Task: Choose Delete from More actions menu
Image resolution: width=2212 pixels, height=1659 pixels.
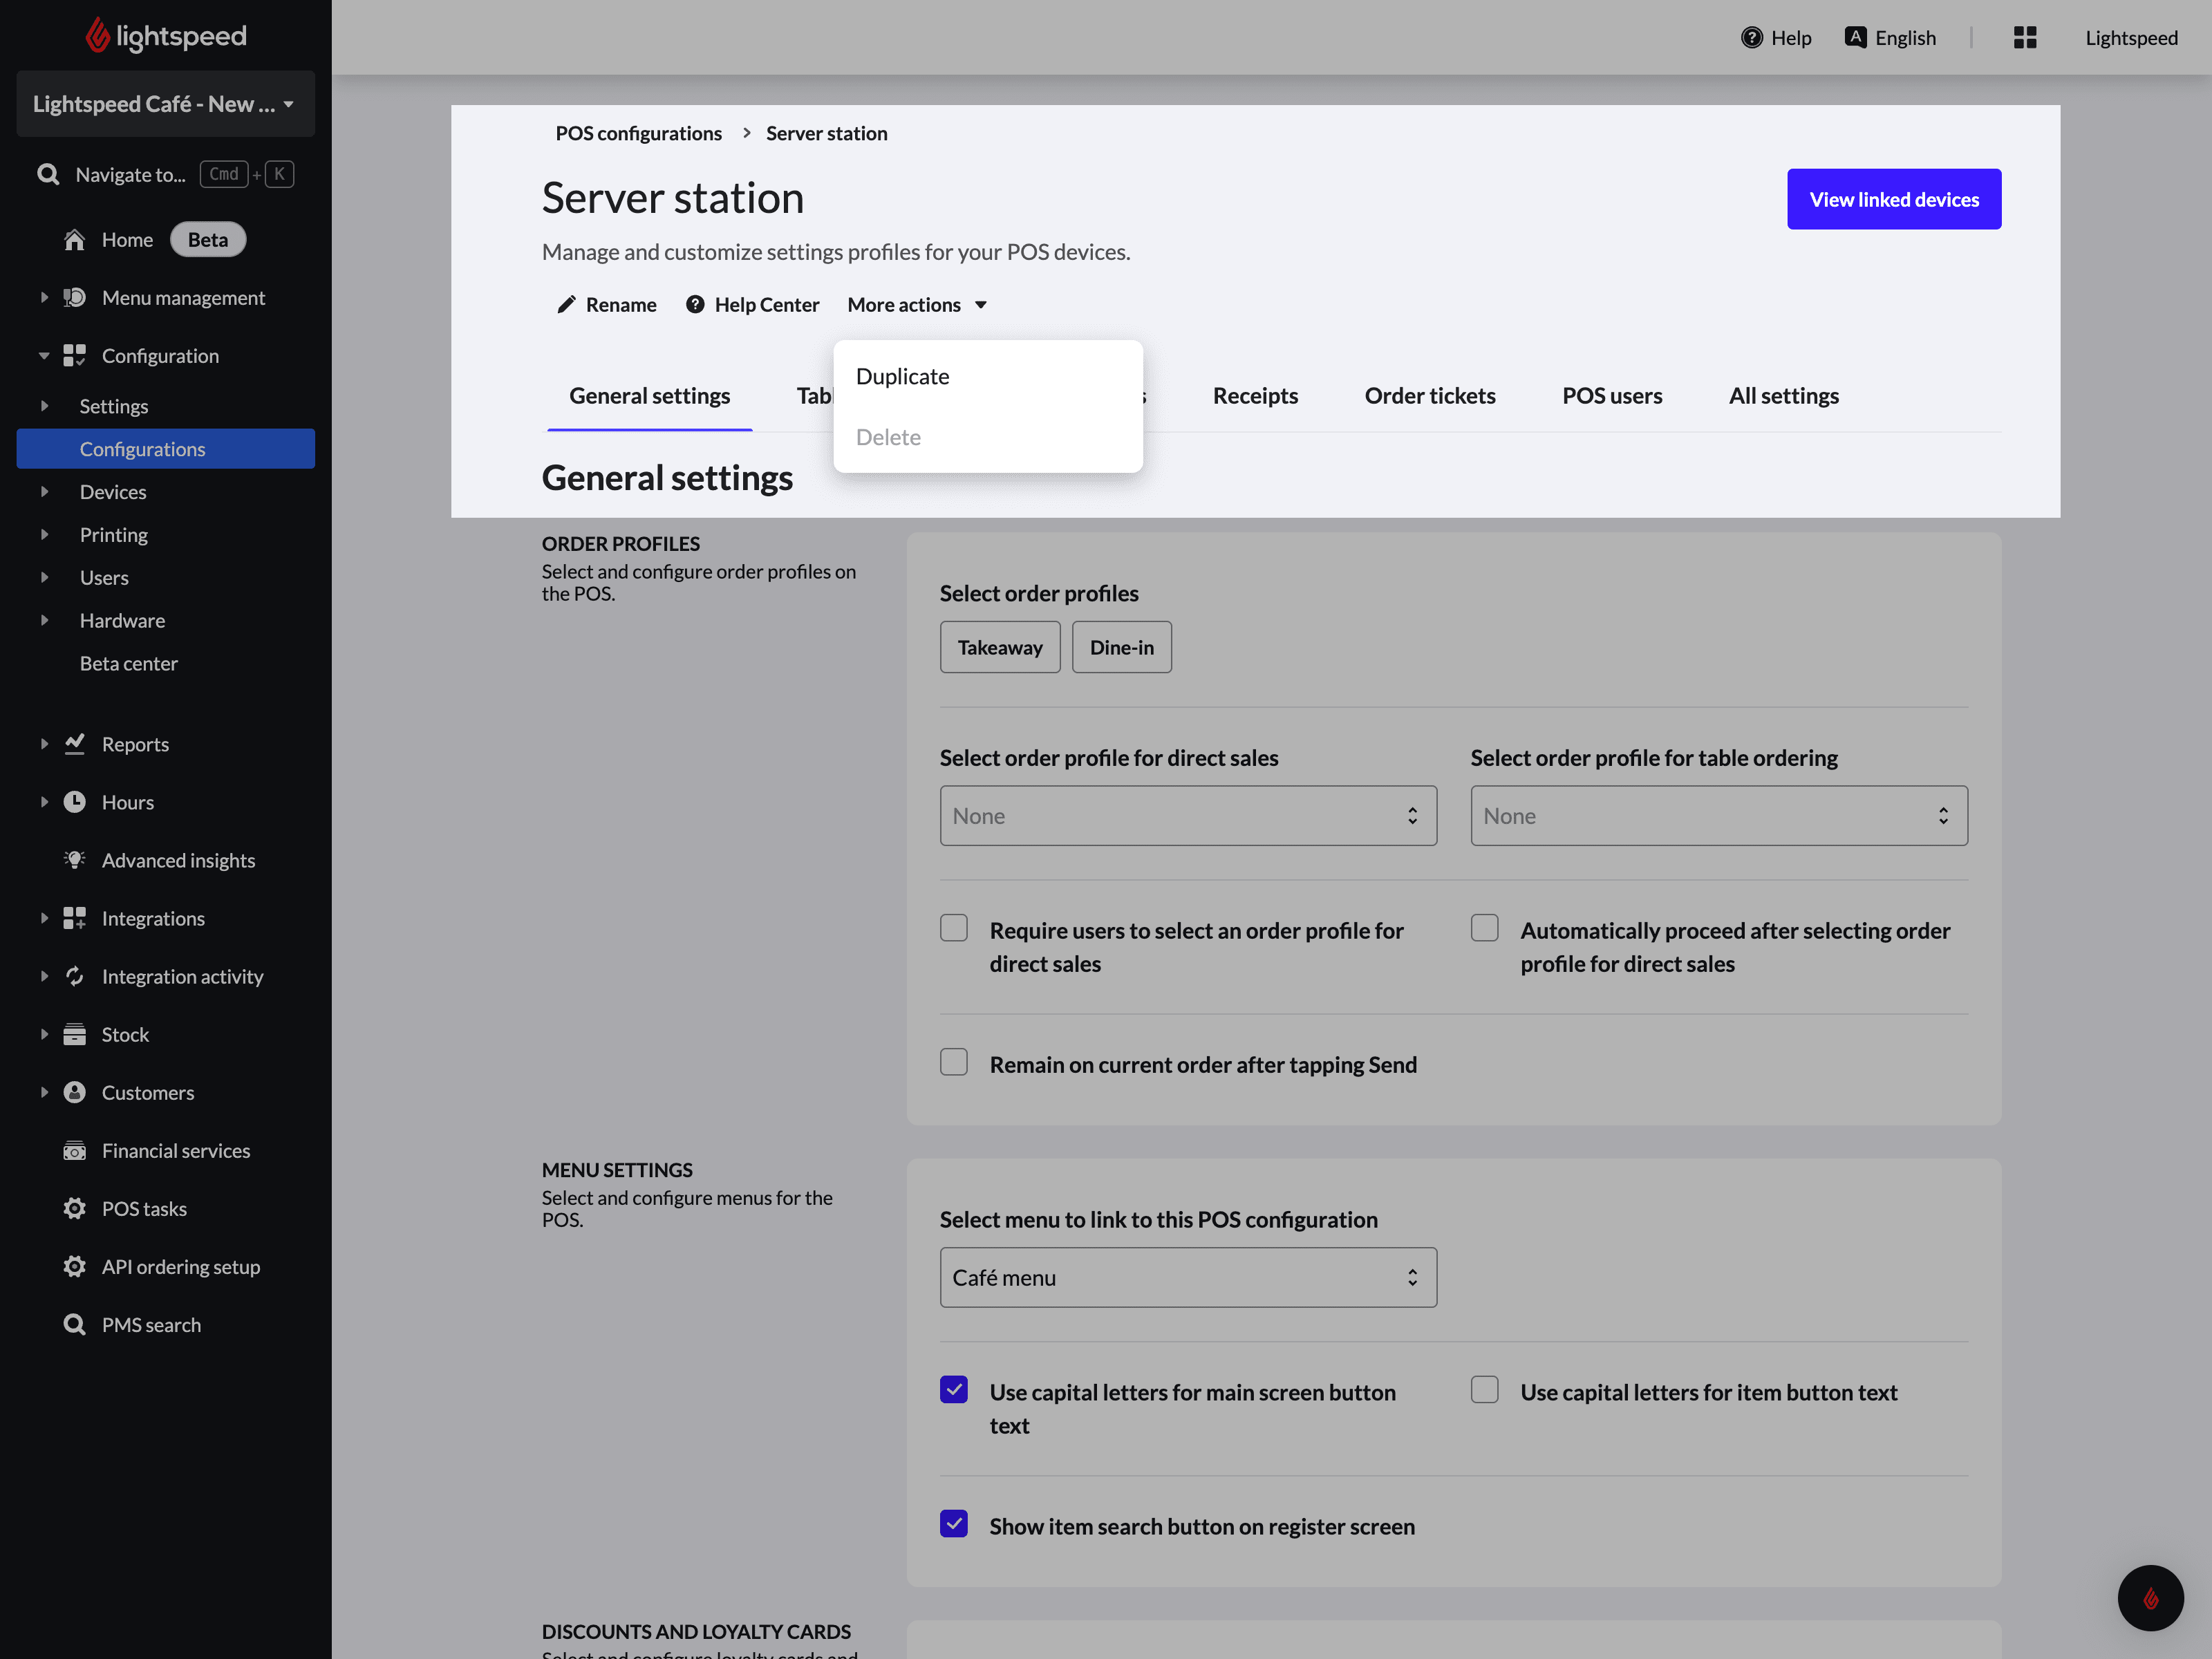Action: tap(988, 438)
